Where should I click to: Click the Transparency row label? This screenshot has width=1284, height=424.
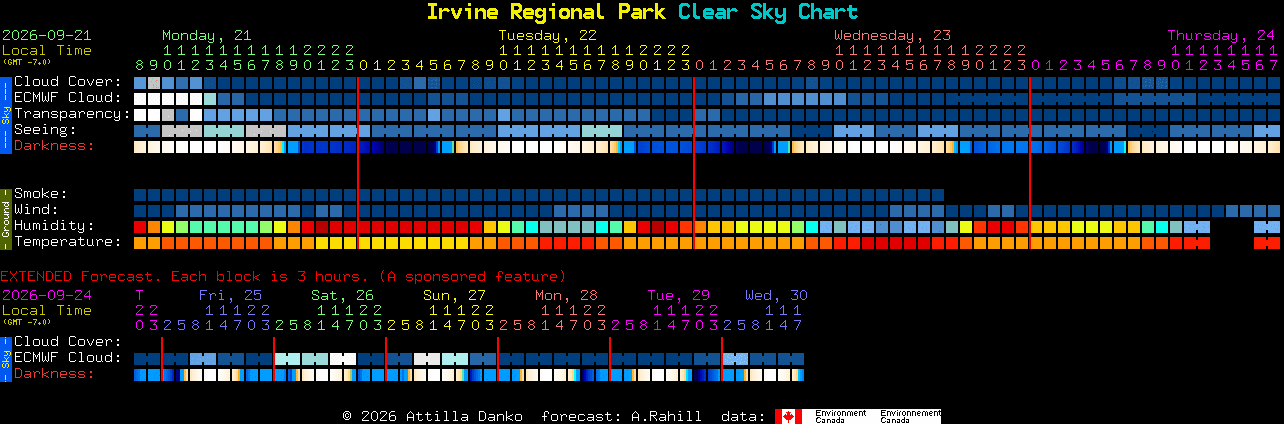point(71,113)
